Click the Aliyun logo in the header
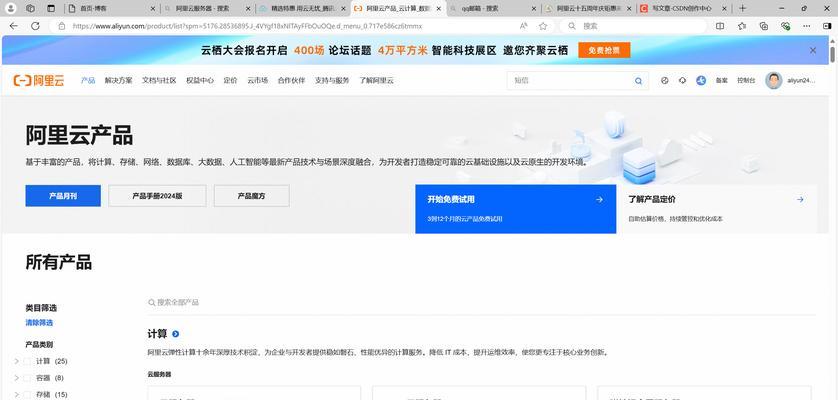838x400 pixels. coord(38,81)
